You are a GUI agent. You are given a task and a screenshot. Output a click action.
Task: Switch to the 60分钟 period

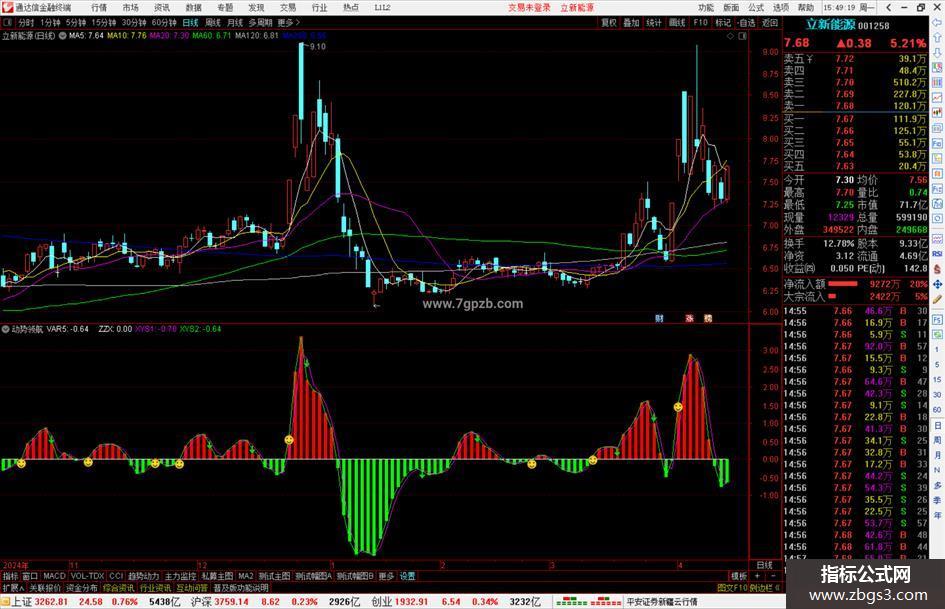click(164, 22)
